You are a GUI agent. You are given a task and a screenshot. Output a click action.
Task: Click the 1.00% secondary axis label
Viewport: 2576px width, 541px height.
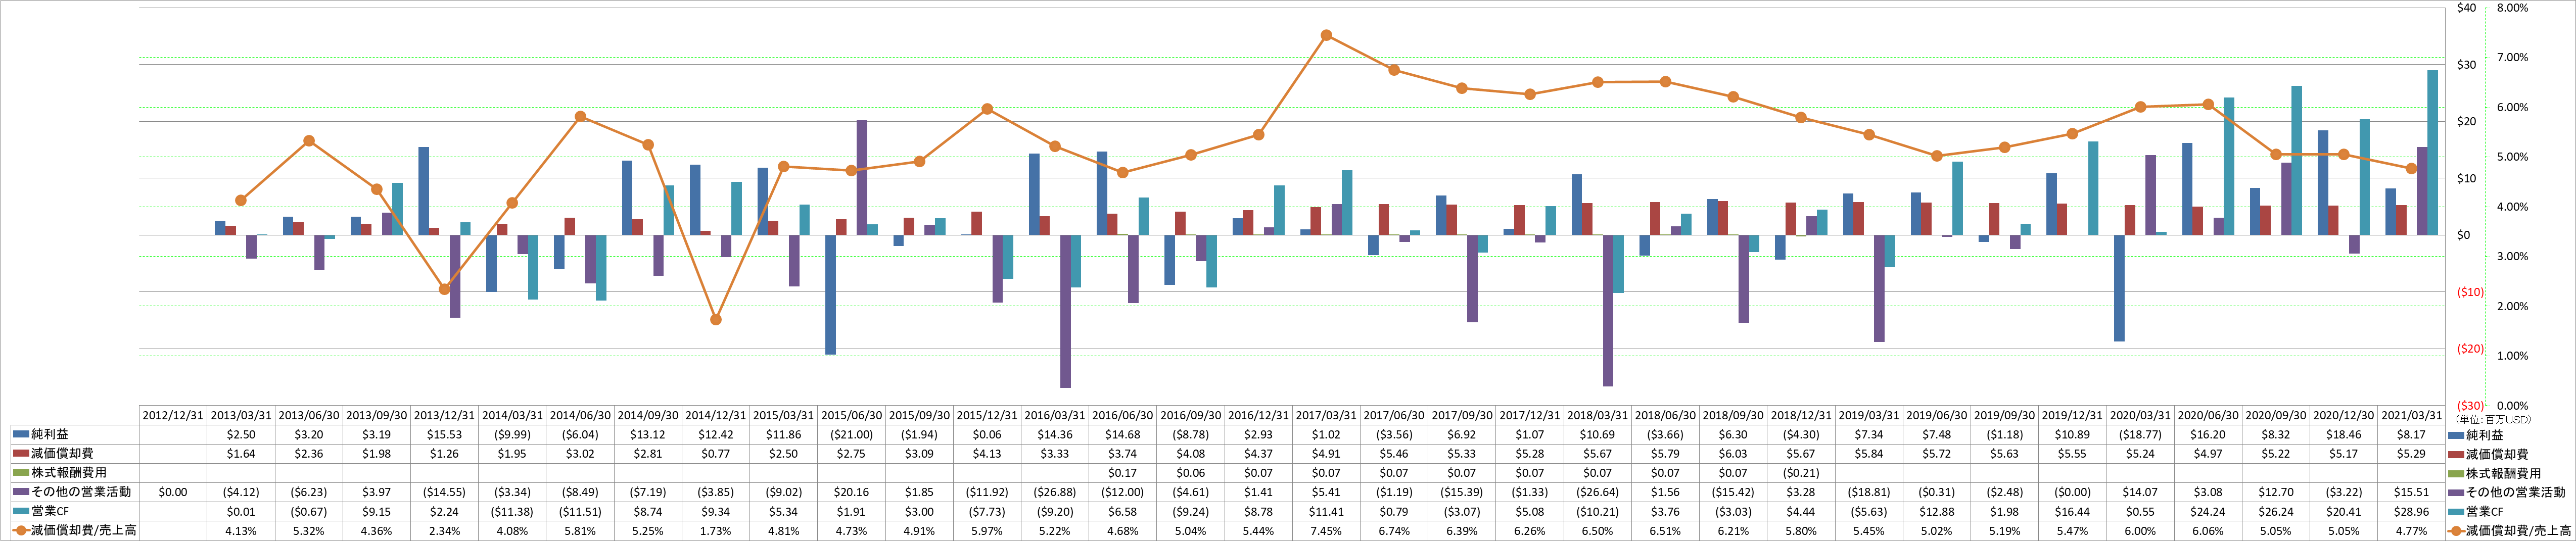[x=2512, y=356]
